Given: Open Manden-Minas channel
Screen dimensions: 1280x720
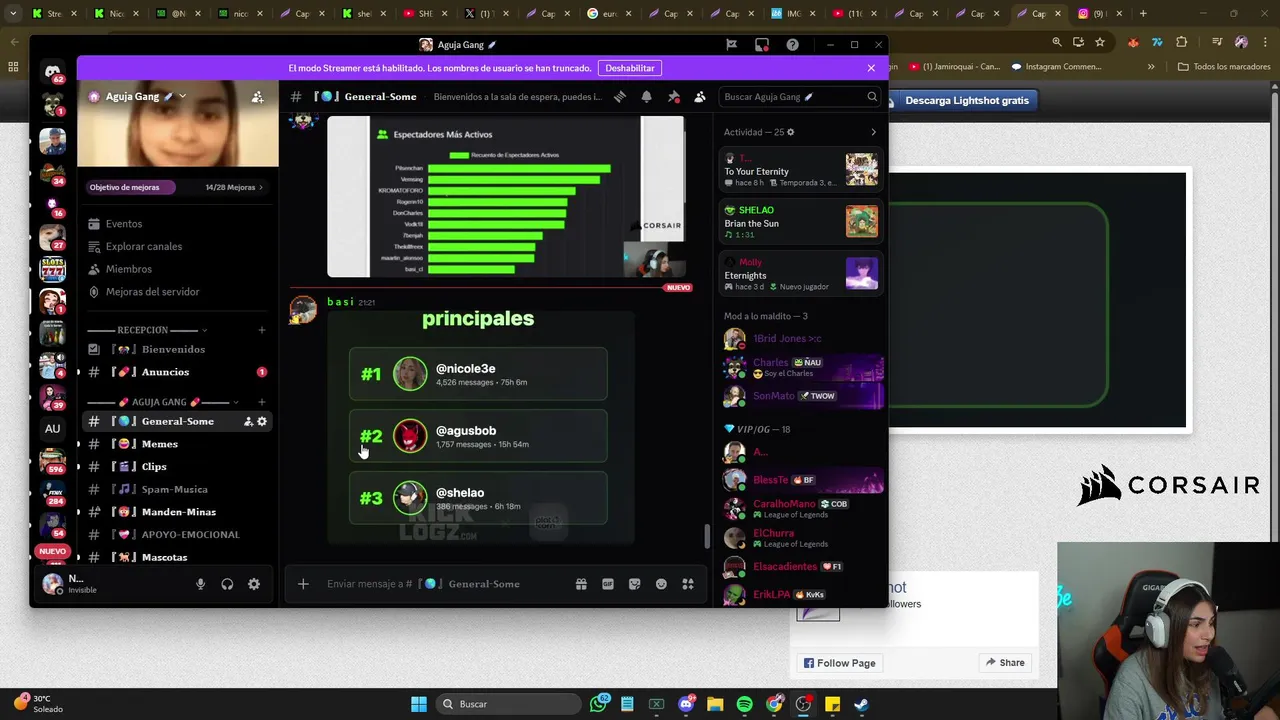Looking at the screenshot, I should (x=177, y=512).
